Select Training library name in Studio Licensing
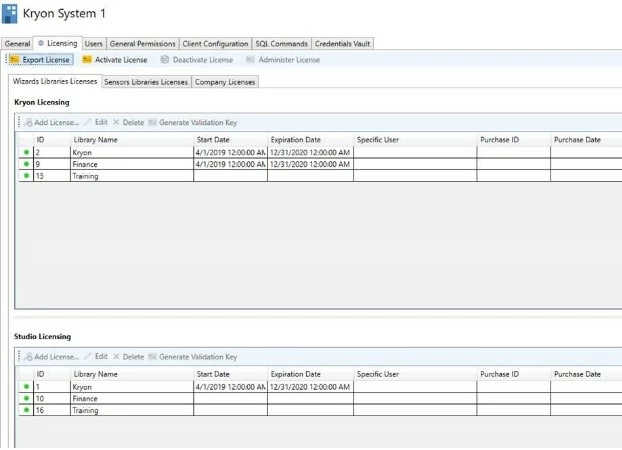This screenshot has width=622, height=450. click(x=85, y=410)
